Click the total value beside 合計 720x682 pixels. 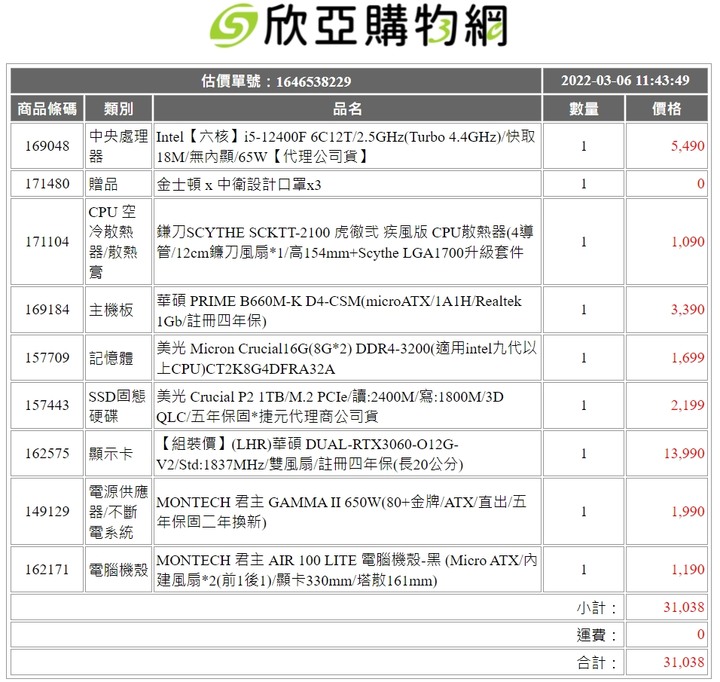[x=684, y=662]
